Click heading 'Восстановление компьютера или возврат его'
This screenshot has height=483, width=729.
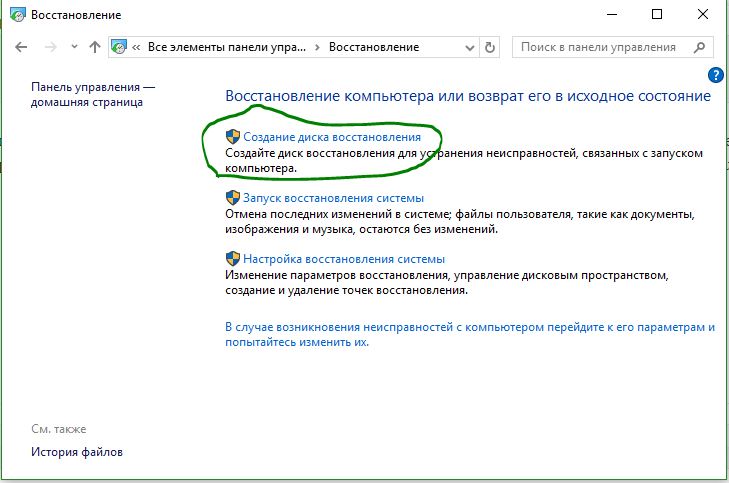click(x=468, y=96)
